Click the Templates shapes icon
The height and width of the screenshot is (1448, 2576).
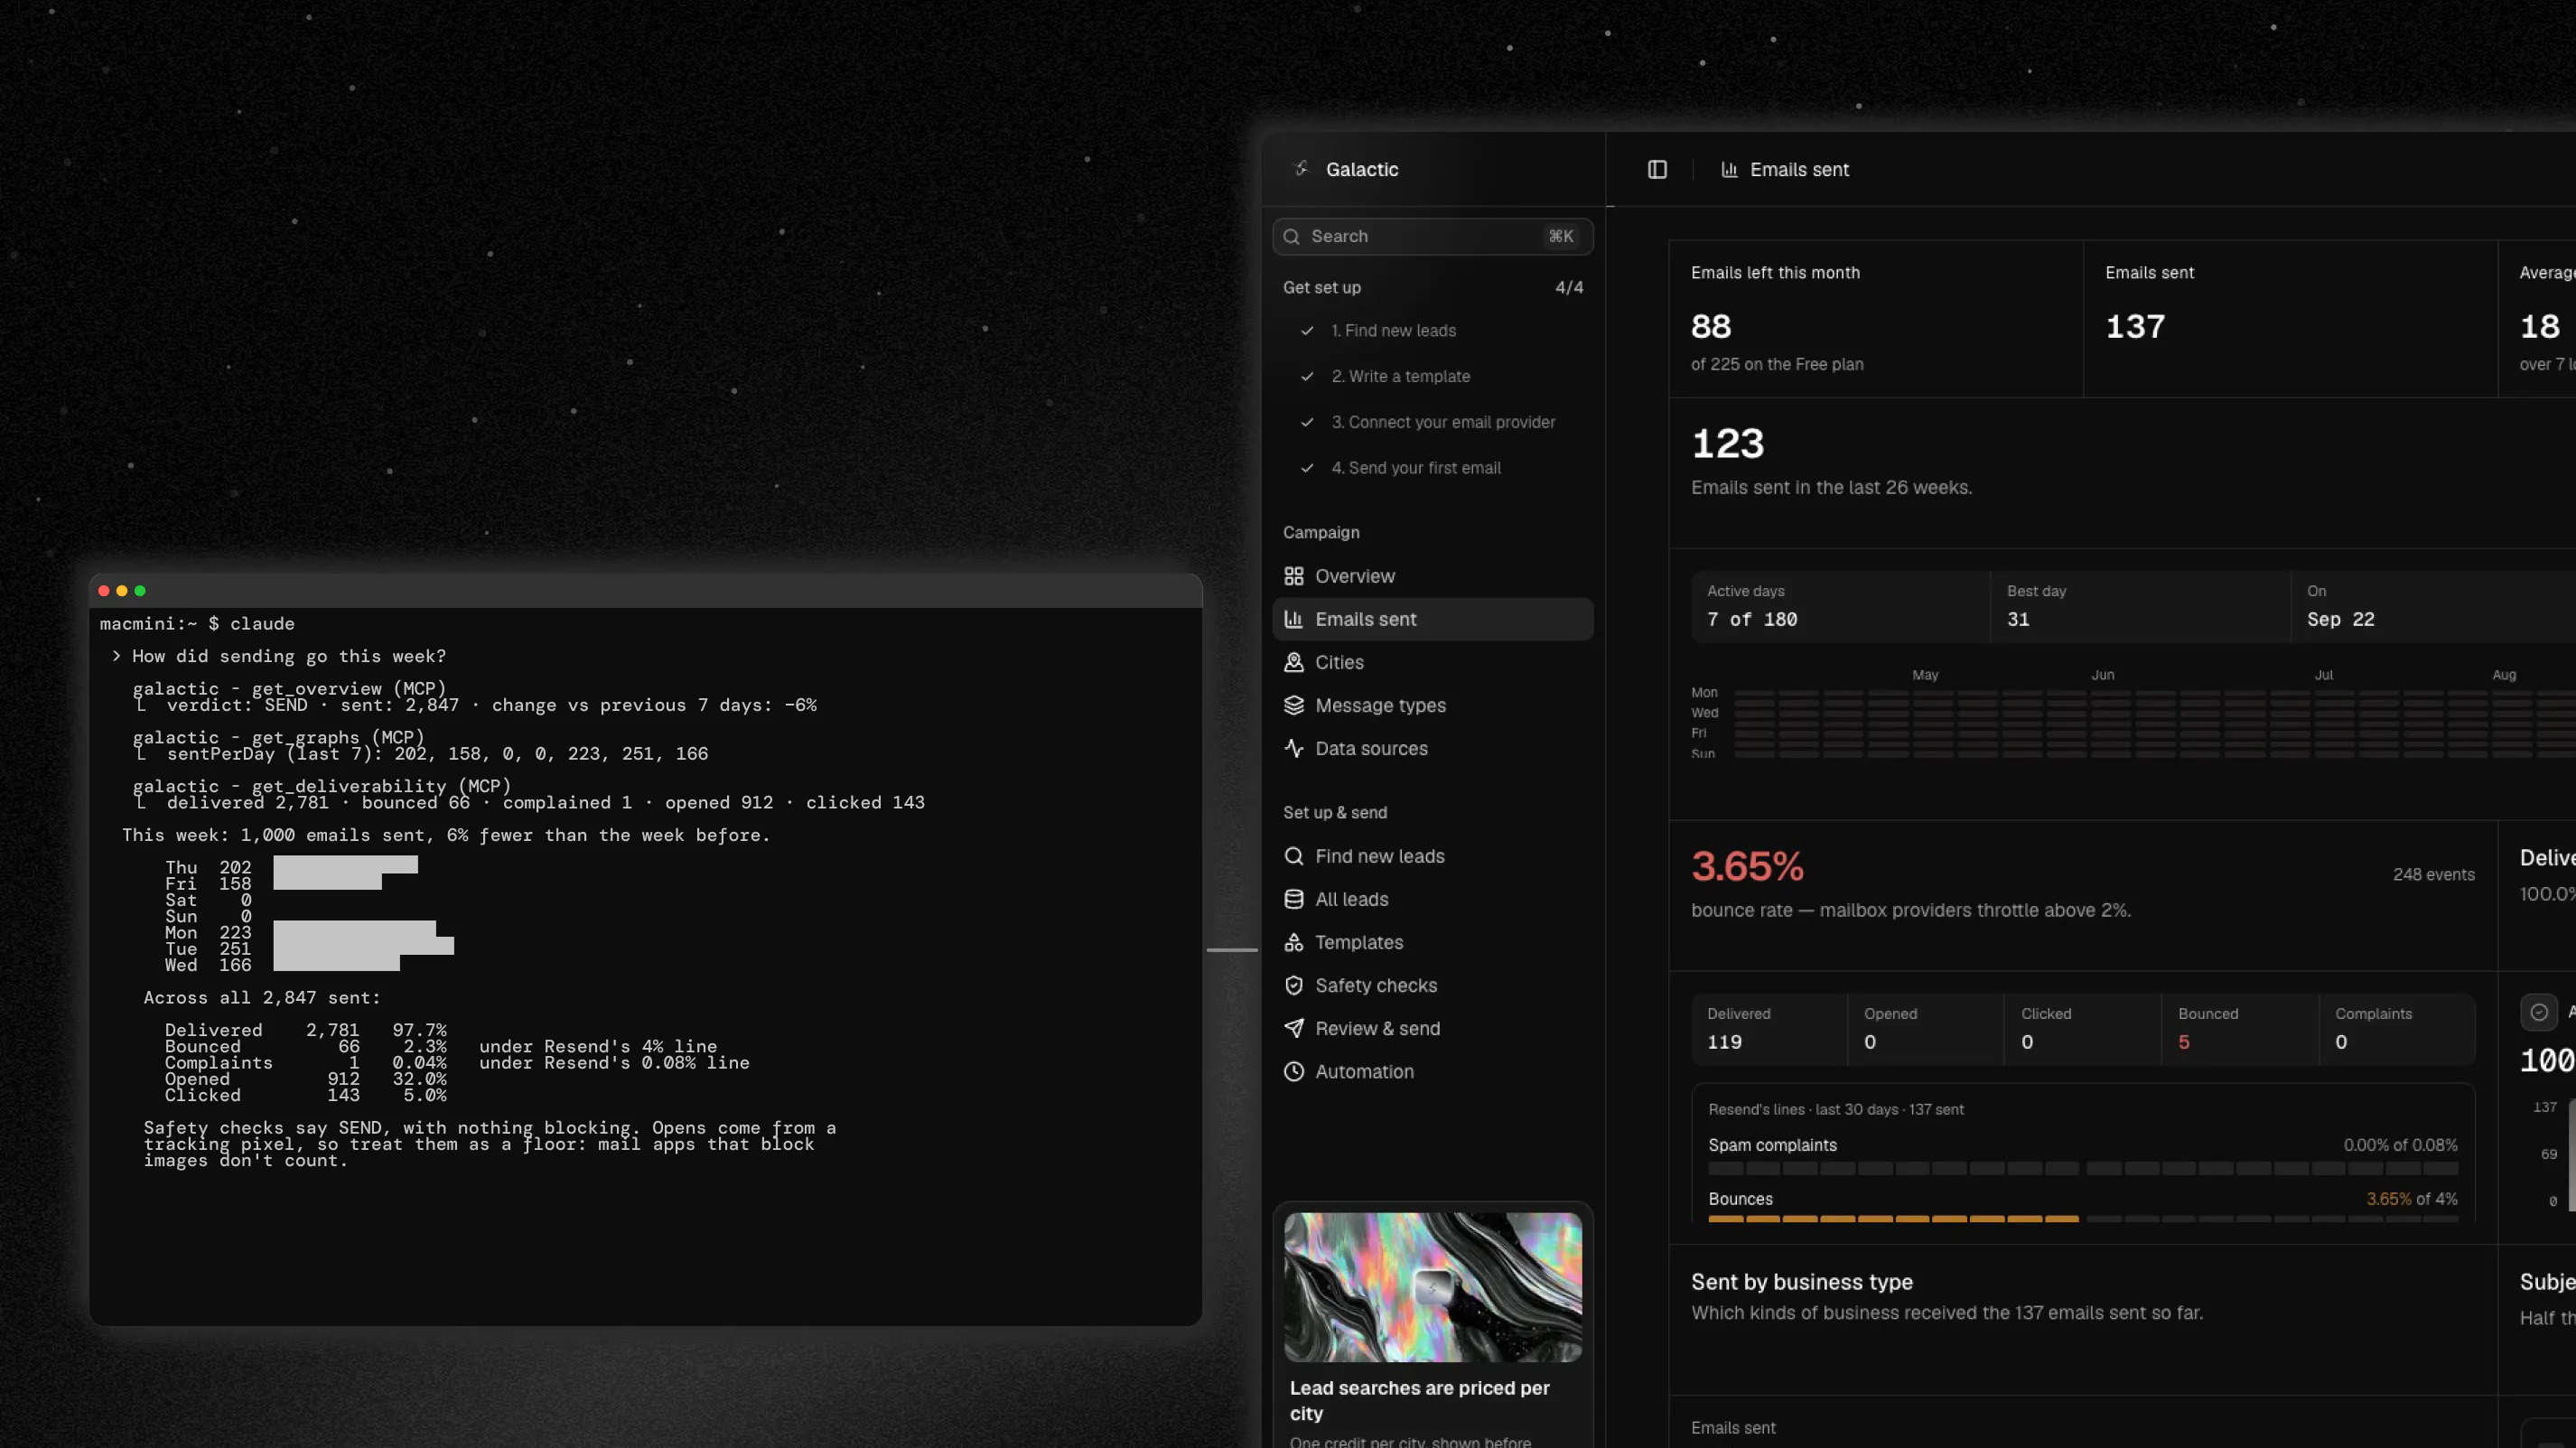[x=1293, y=942]
